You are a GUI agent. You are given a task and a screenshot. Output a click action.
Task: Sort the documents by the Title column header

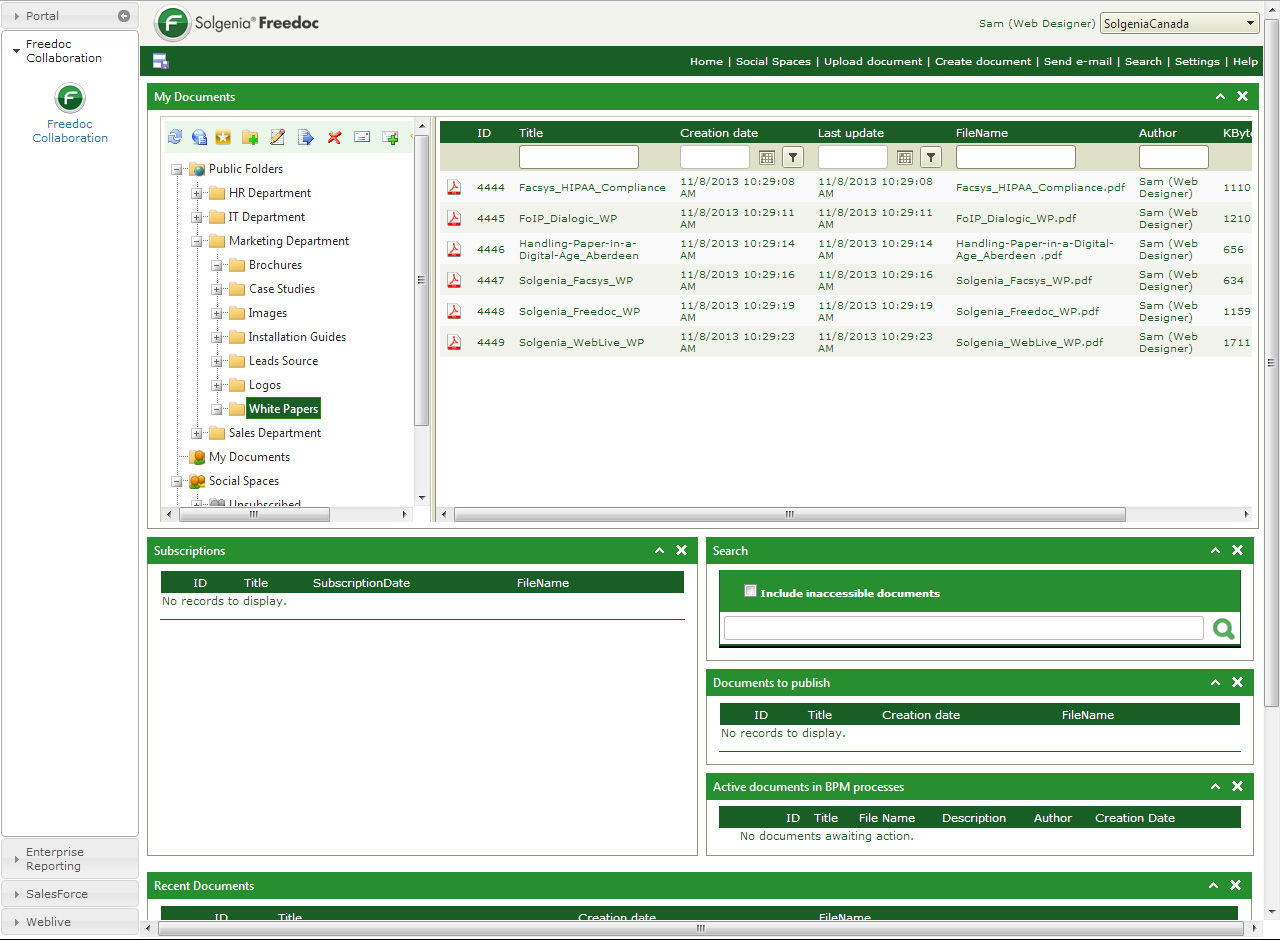[x=531, y=133]
